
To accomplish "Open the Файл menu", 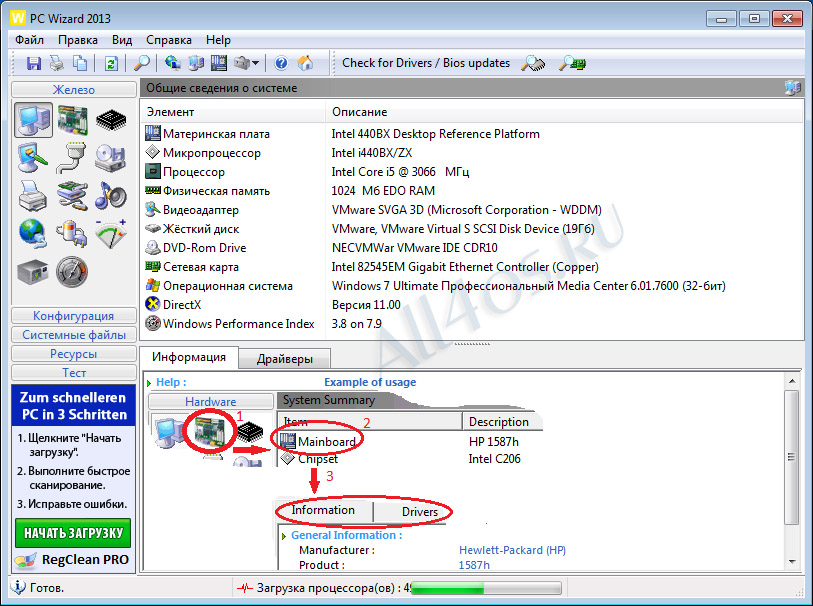I will click(29, 40).
